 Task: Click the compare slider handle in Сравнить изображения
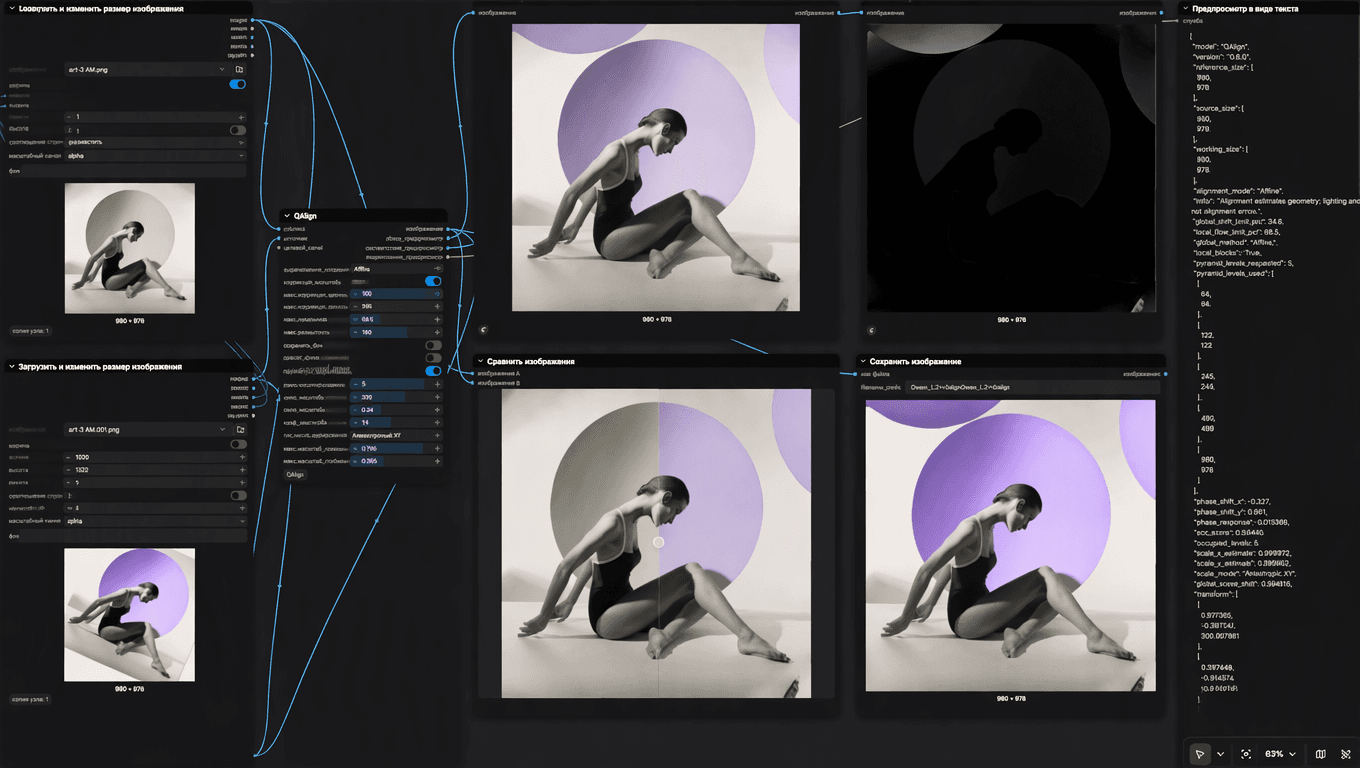click(658, 542)
